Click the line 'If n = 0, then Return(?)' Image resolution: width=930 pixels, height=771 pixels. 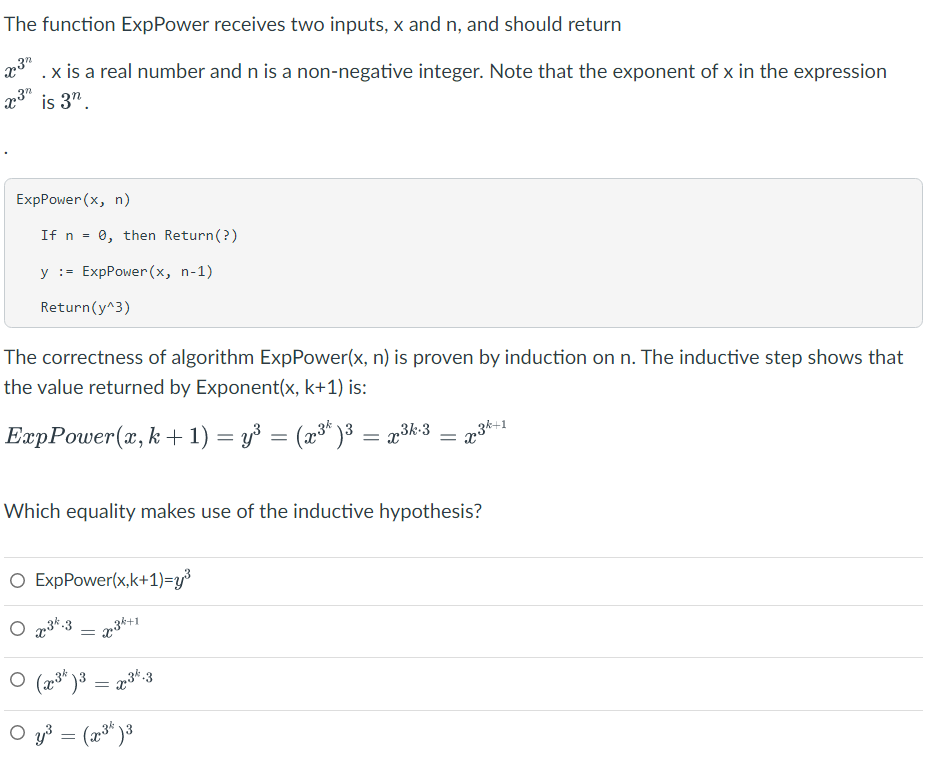141,235
